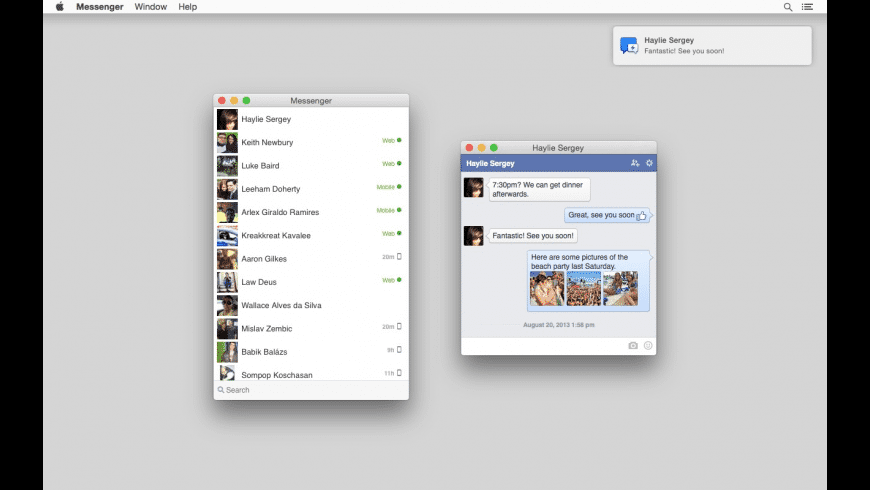View the third beach party photo
Viewport: 870px width, 490px height.
coord(620,288)
